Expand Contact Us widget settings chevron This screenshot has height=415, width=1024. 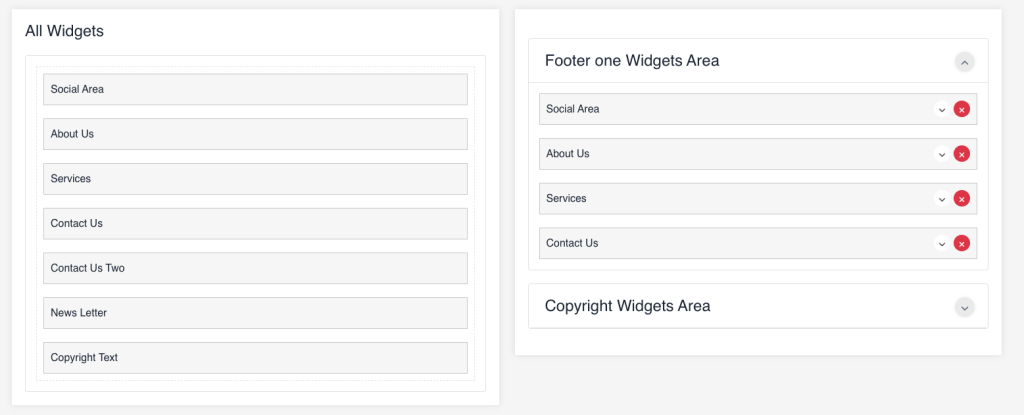[x=942, y=243]
